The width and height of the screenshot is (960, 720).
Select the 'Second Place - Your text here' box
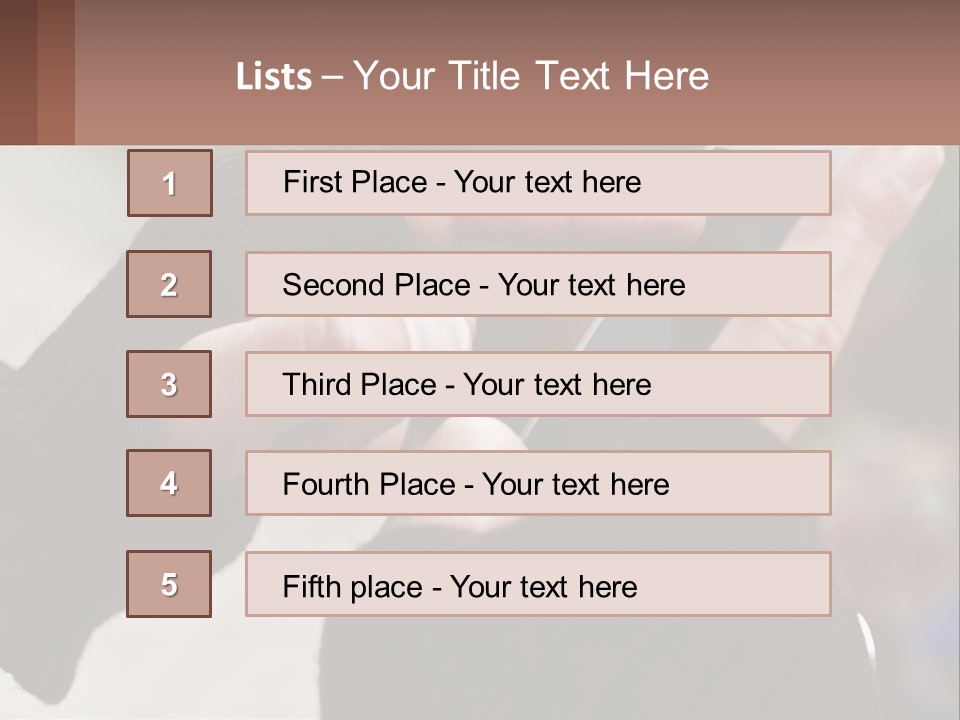538,284
